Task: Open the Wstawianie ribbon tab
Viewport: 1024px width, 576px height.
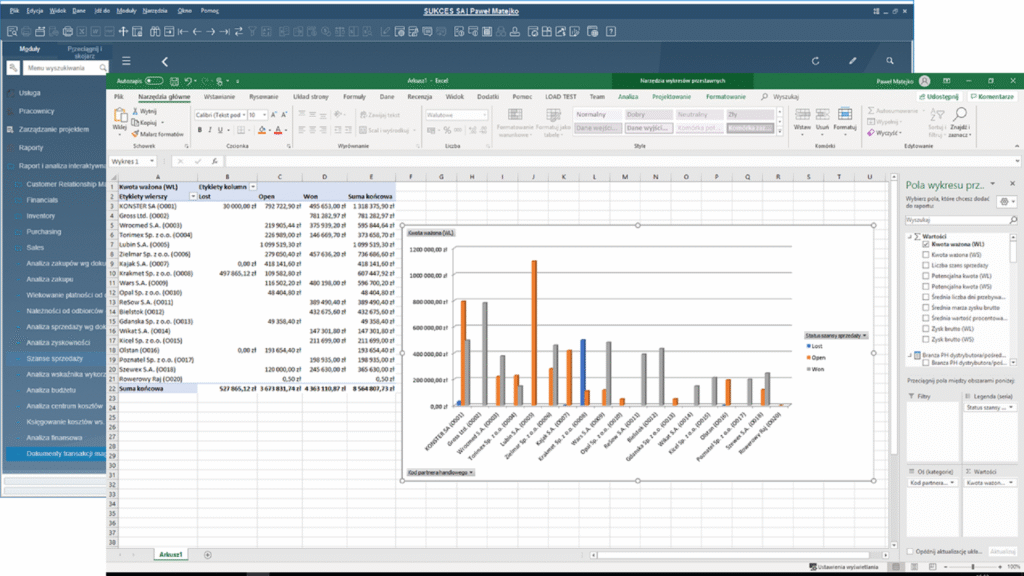Action: click(219, 97)
